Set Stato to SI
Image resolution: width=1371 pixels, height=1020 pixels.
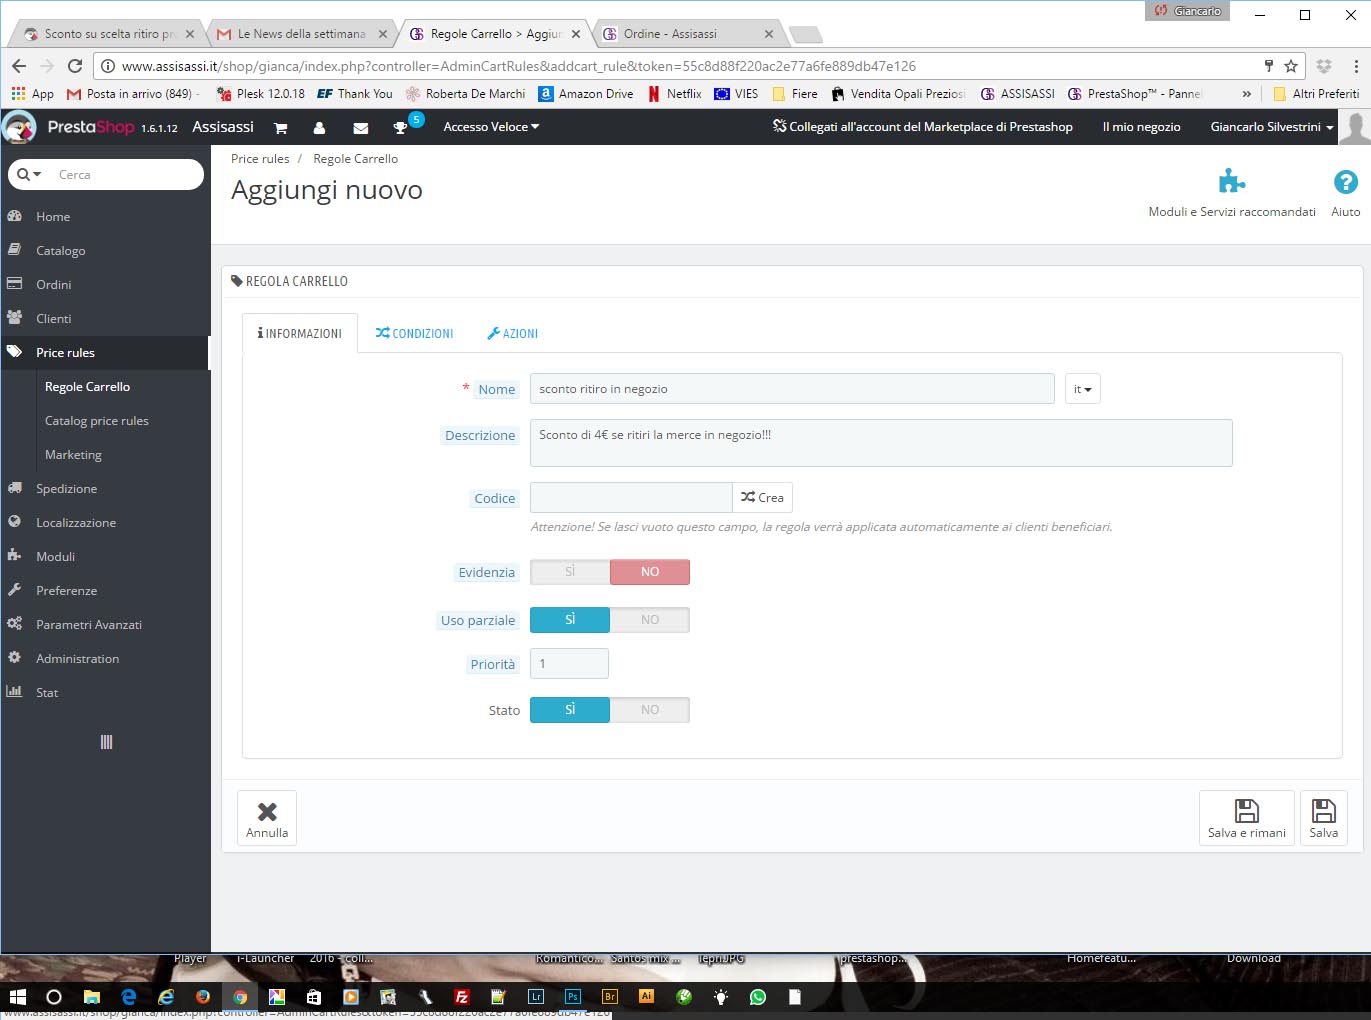570,710
